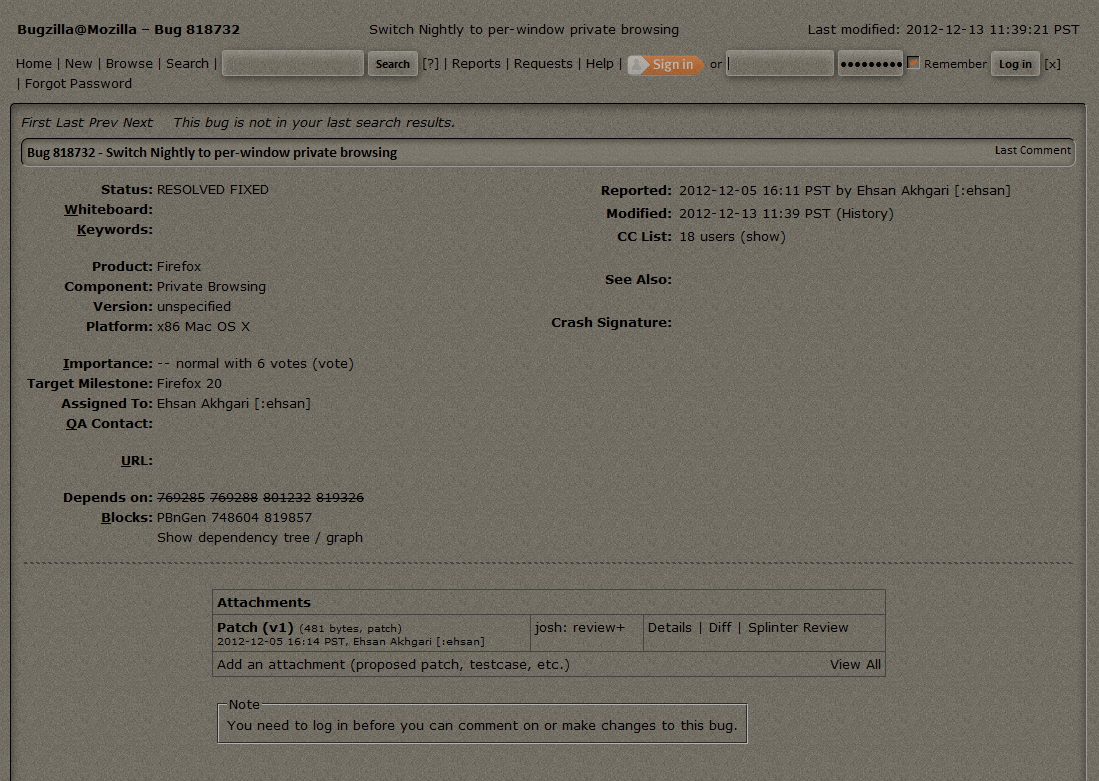
Task: Open the QA Contact label link
Action: click(109, 423)
